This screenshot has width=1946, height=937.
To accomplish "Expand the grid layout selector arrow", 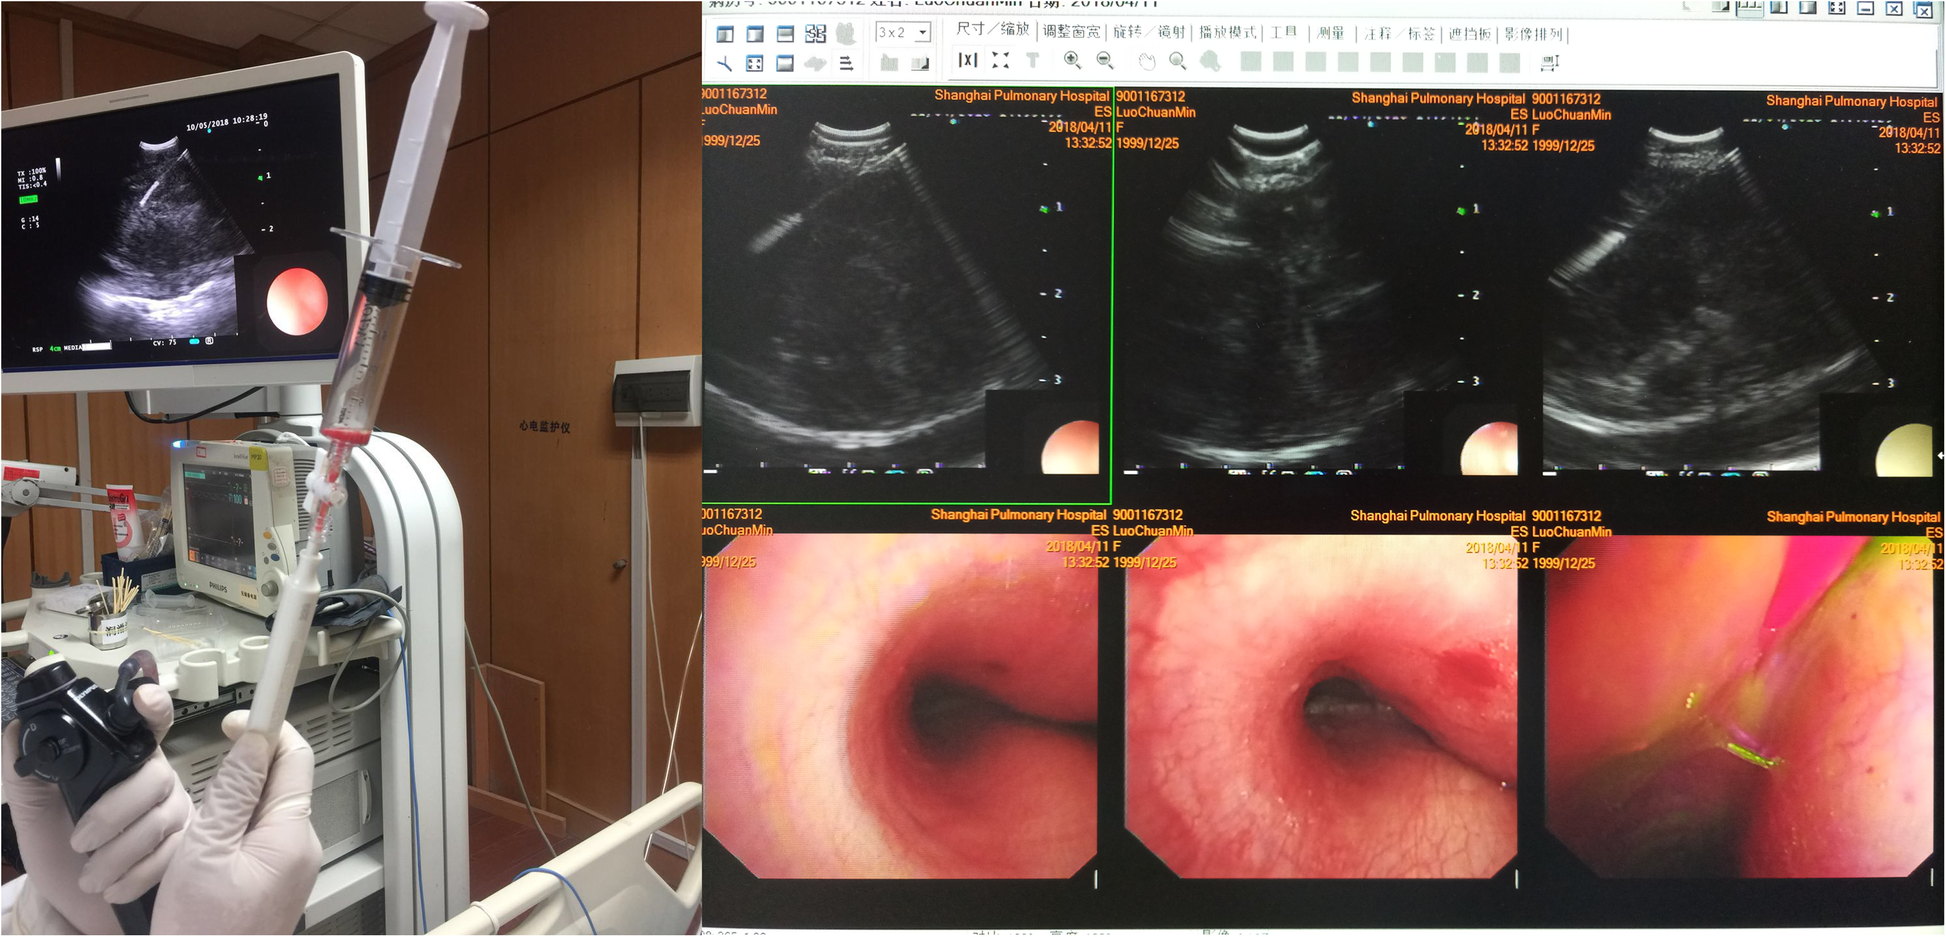I will pos(922,34).
